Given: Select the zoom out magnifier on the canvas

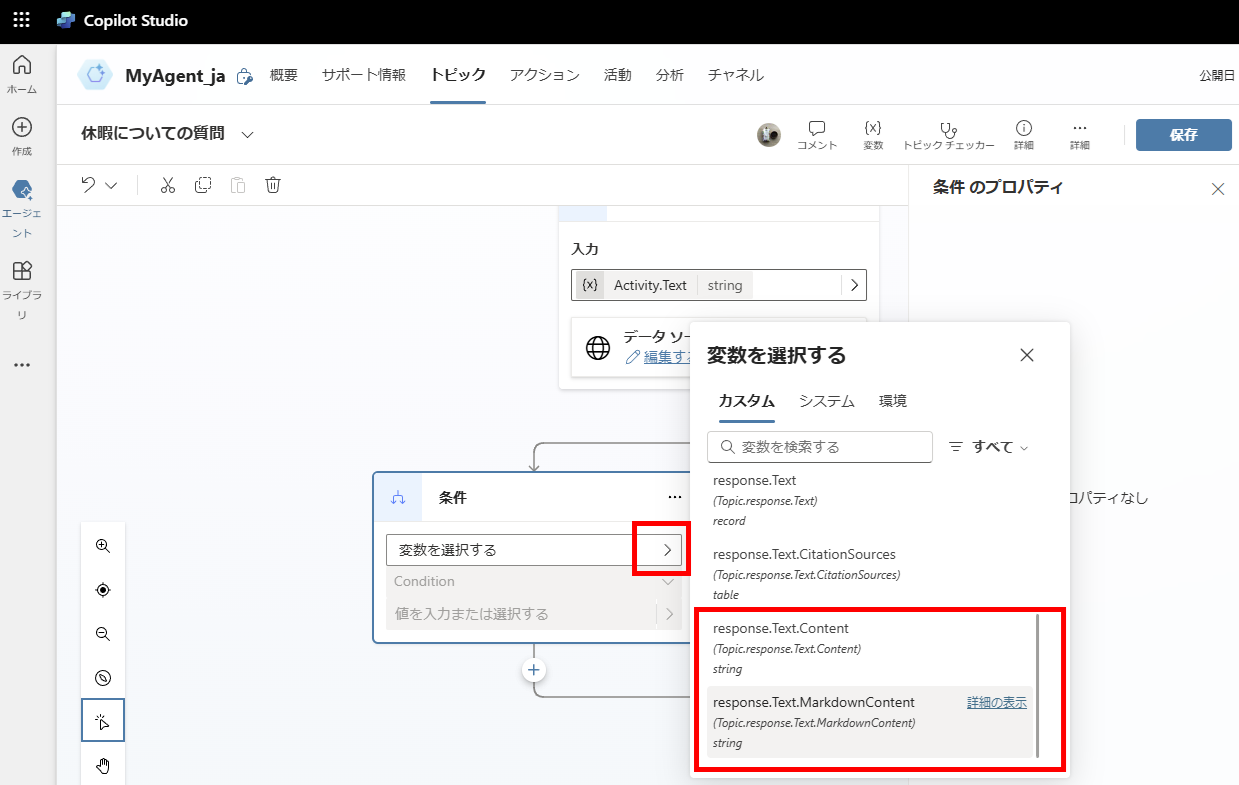Looking at the screenshot, I should pos(102,633).
